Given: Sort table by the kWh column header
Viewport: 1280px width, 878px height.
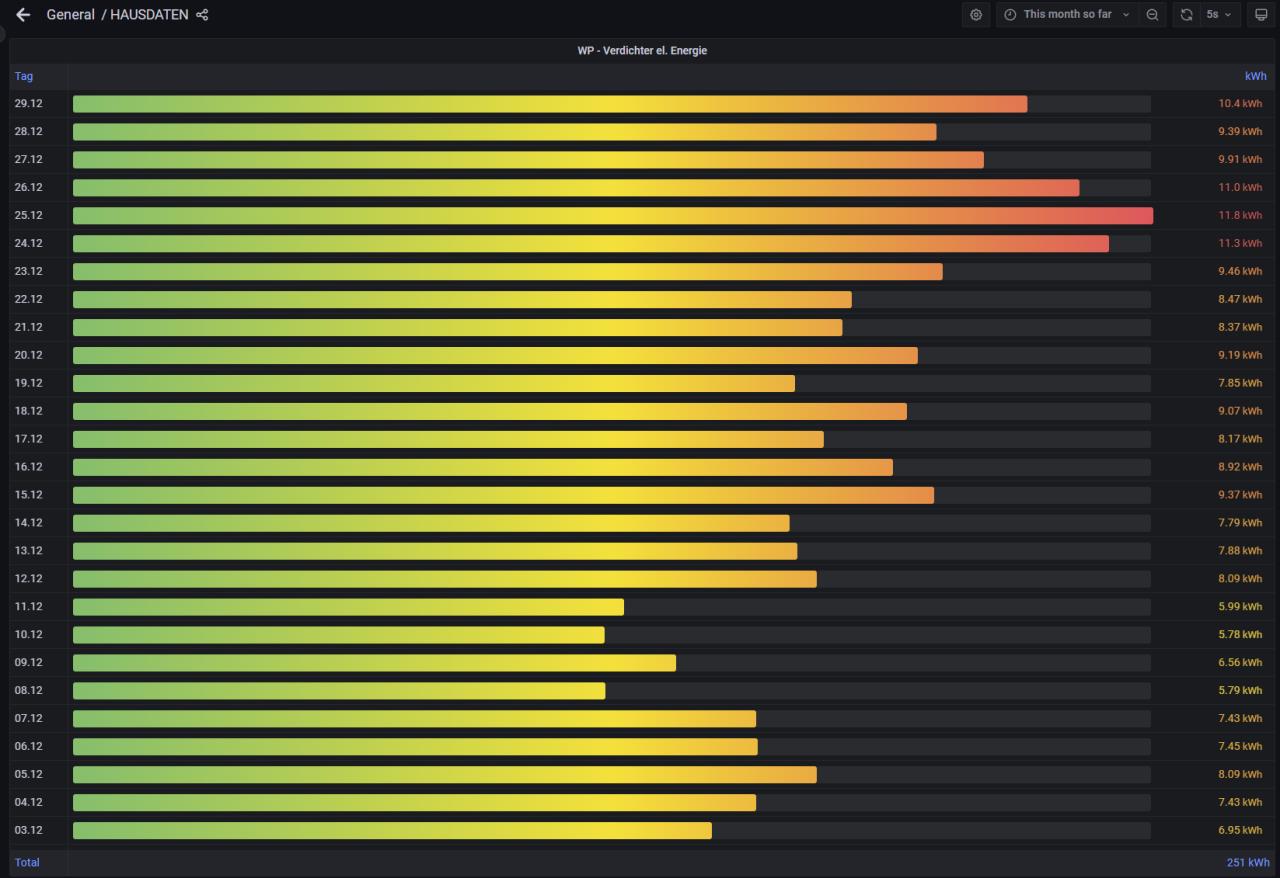Looking at the screenshot, I should (x=1255, y=76).
